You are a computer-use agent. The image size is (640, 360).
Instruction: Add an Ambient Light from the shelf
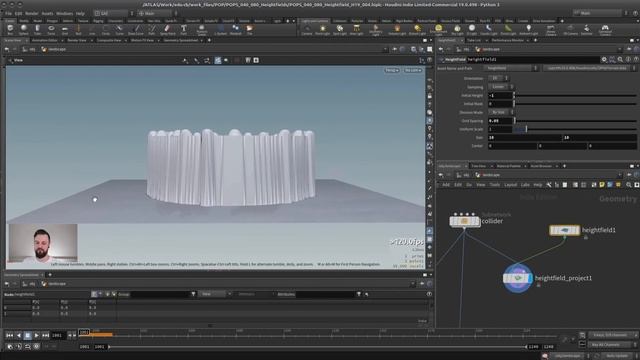coord(529,29)
